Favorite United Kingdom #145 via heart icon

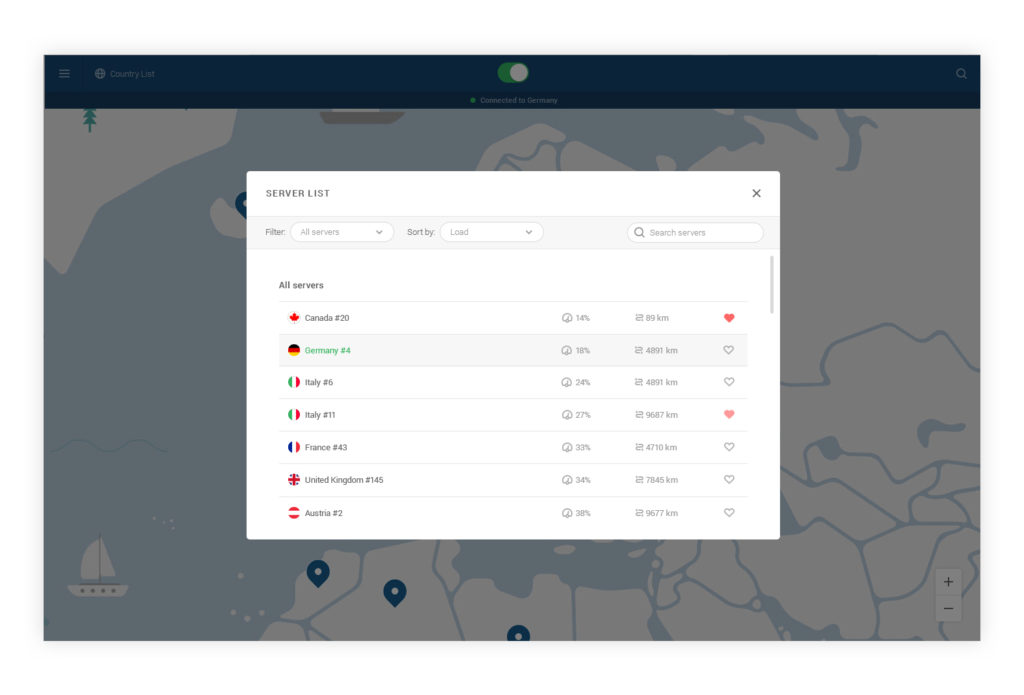click(x=729, y=479)
